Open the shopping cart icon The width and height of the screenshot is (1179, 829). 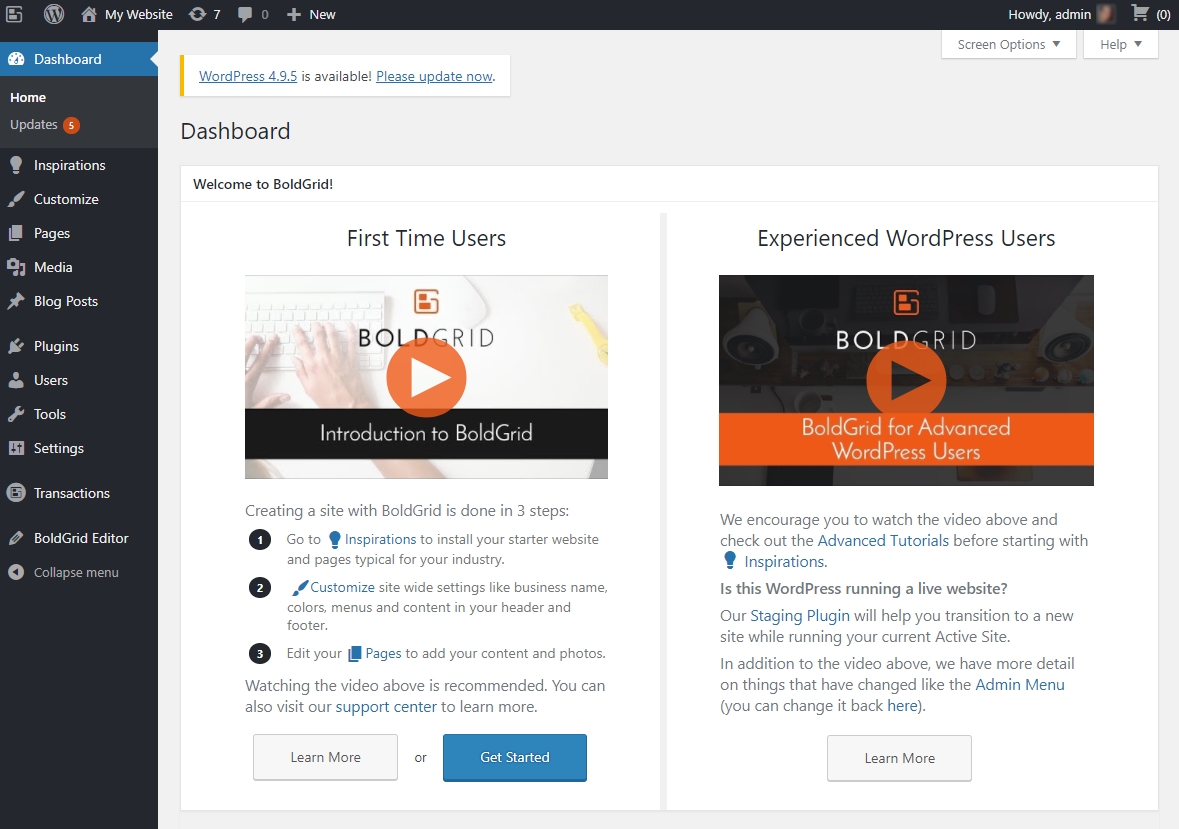coord(1140,14)
